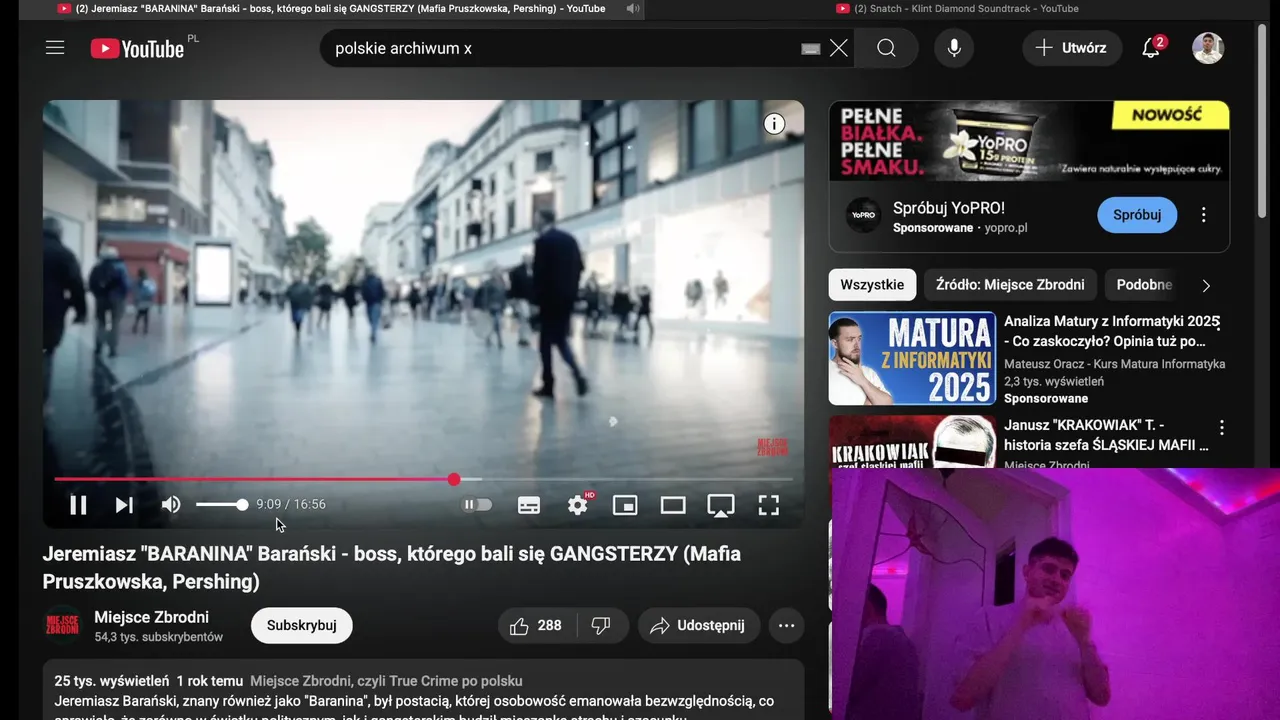
Task: Open the YouTube hamburger guide menu
Action: tap(55, 48)
